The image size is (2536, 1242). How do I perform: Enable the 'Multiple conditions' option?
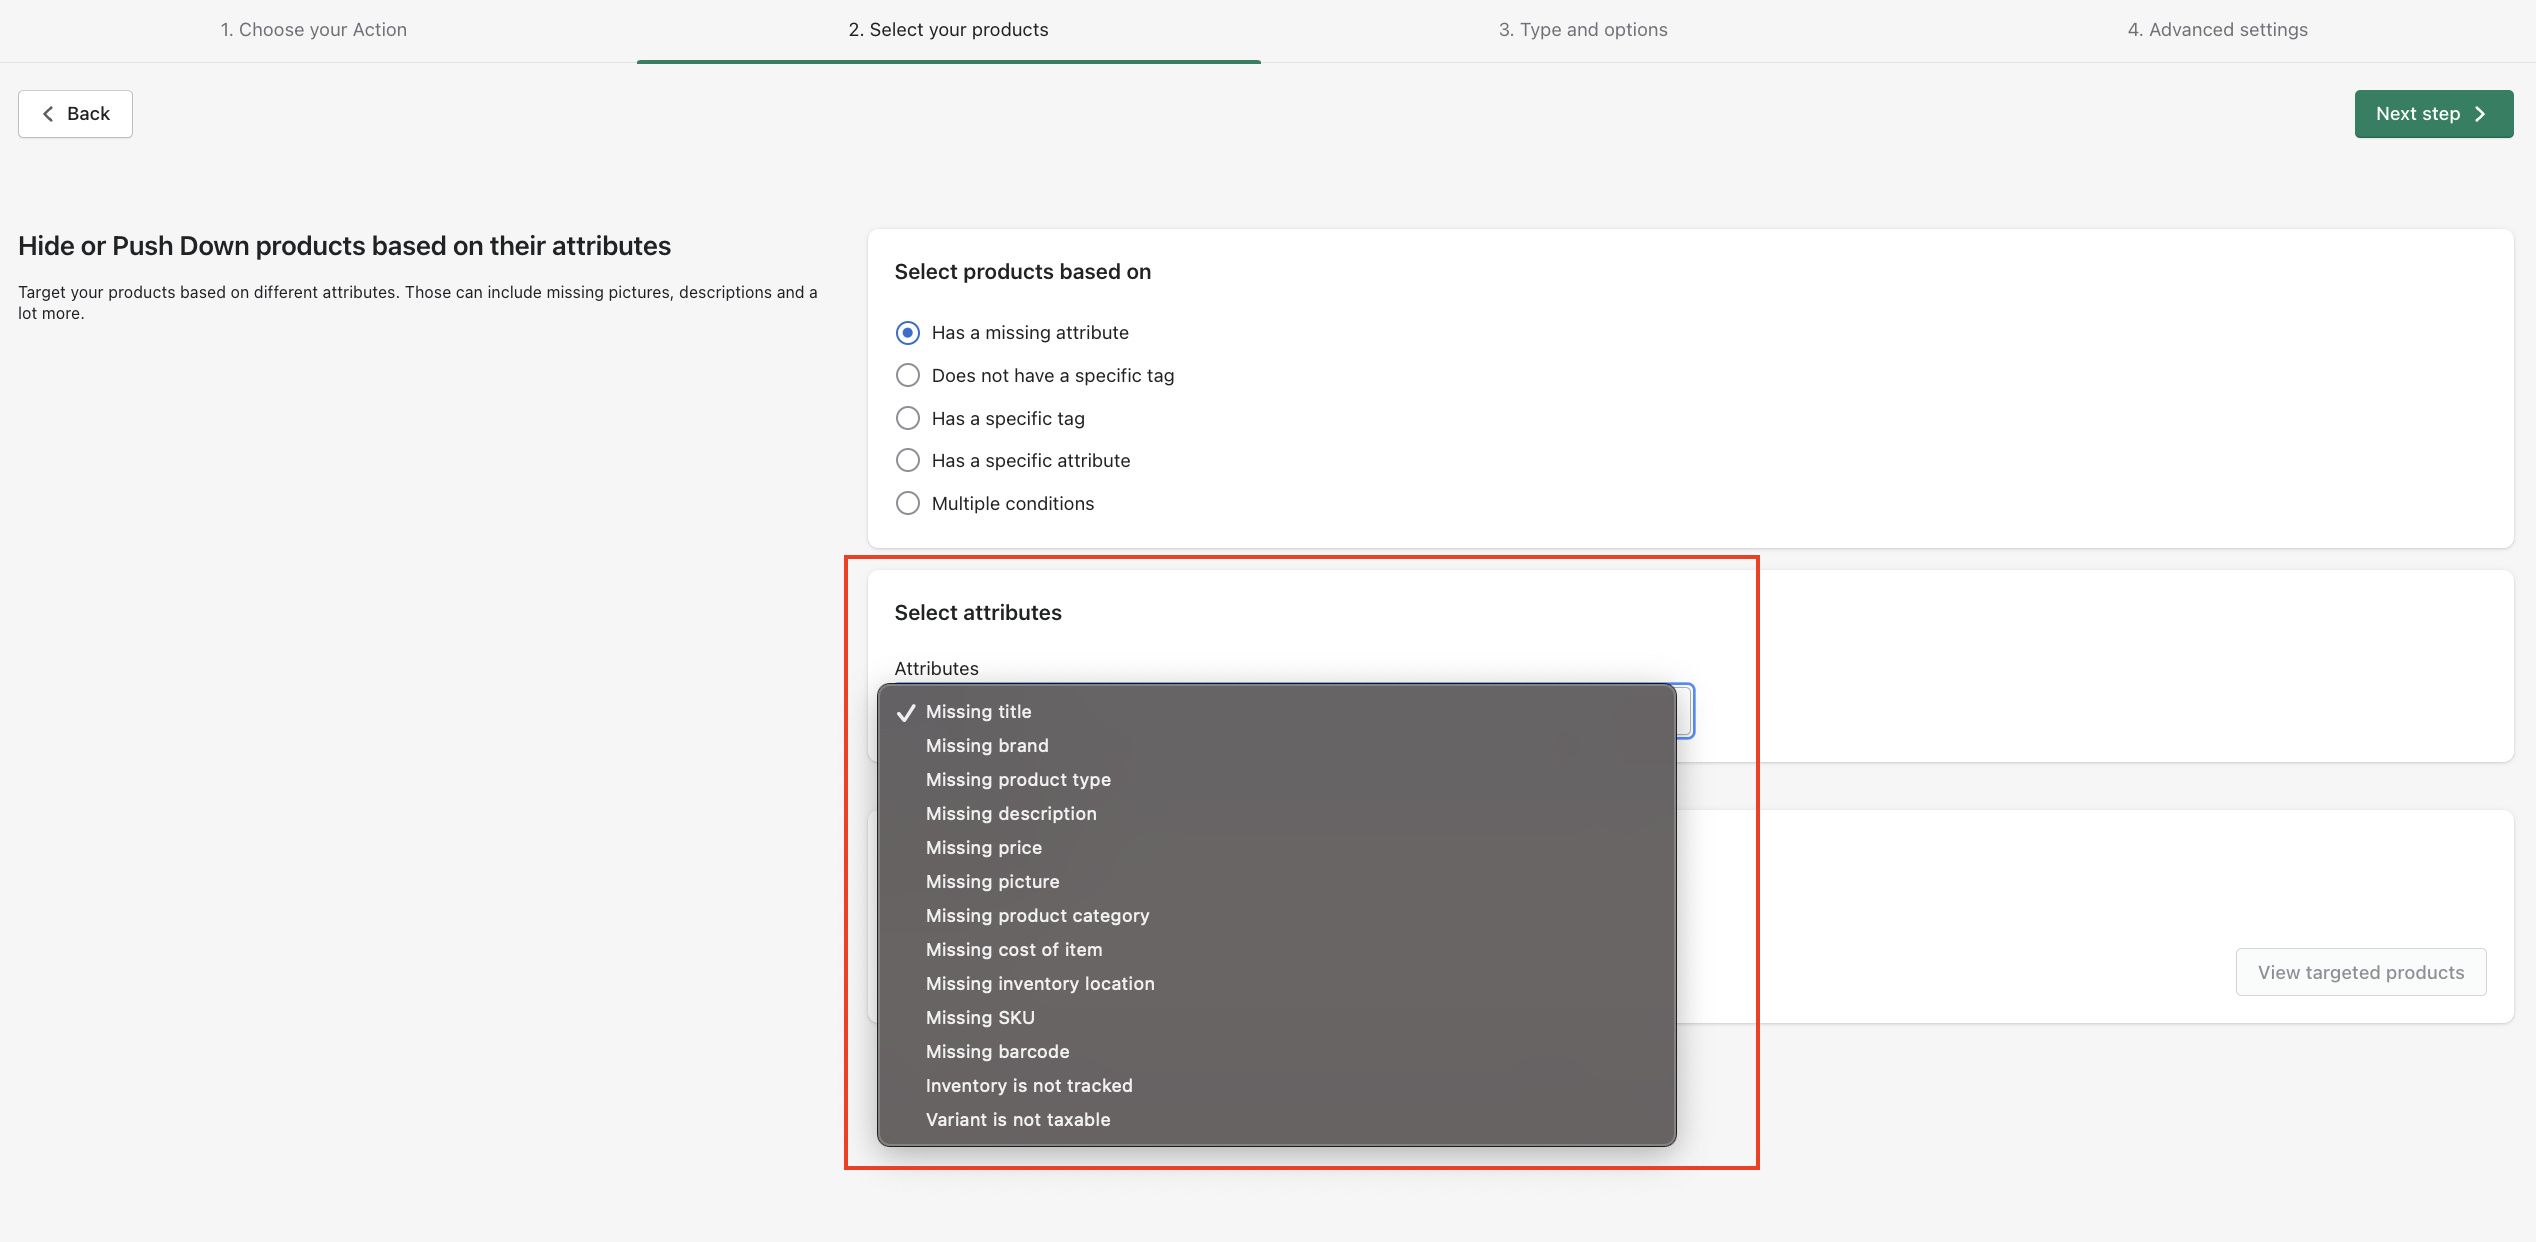tap(908, 504)
